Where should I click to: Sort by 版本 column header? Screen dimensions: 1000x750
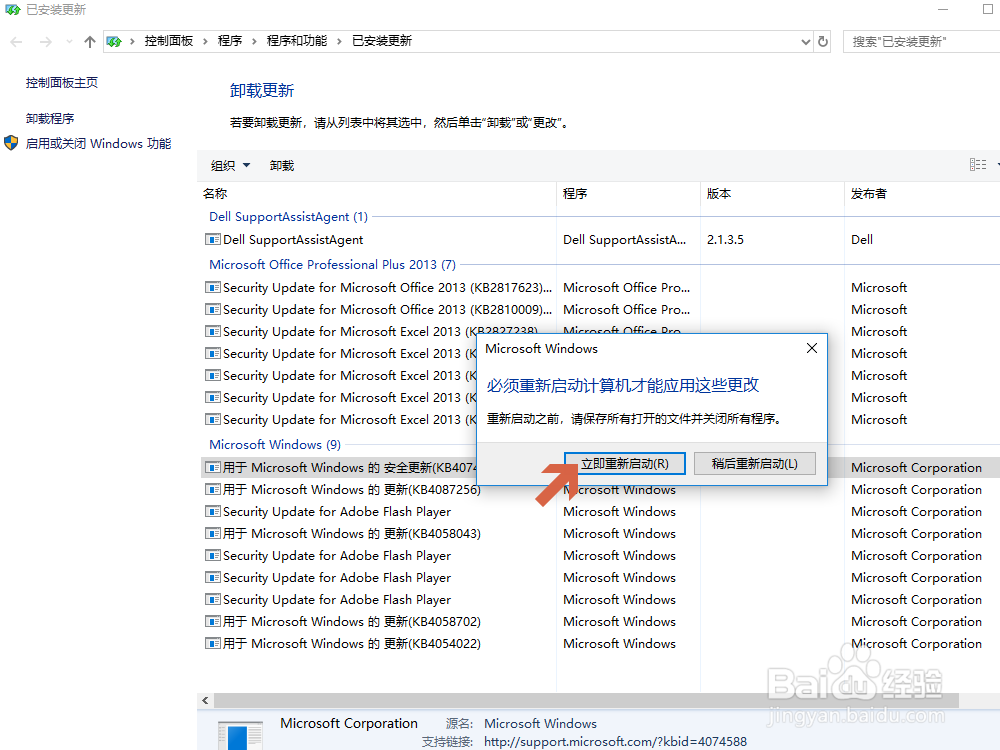pos(719,193)
